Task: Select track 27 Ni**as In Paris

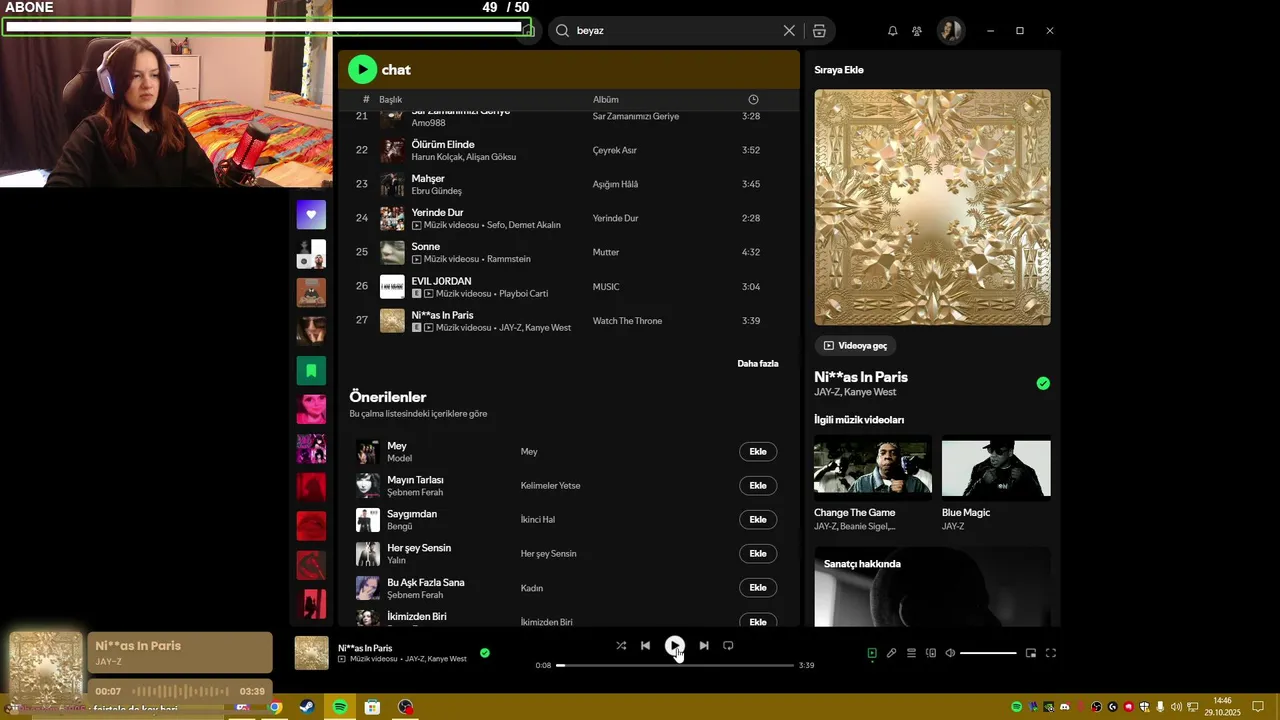Action: pyautogui.click(x=569, y=321)
